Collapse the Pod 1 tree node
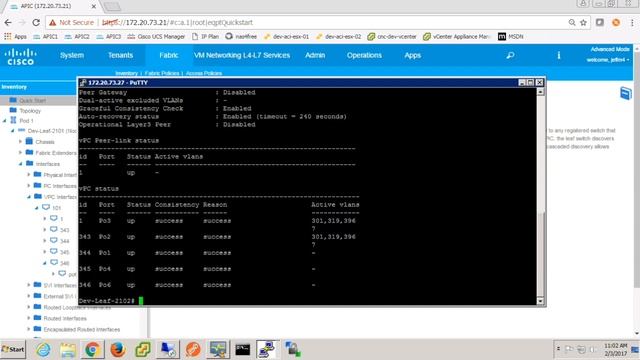The width and height of the screenshot is (640, 360). pyautogui.click(x=4, y=121)
